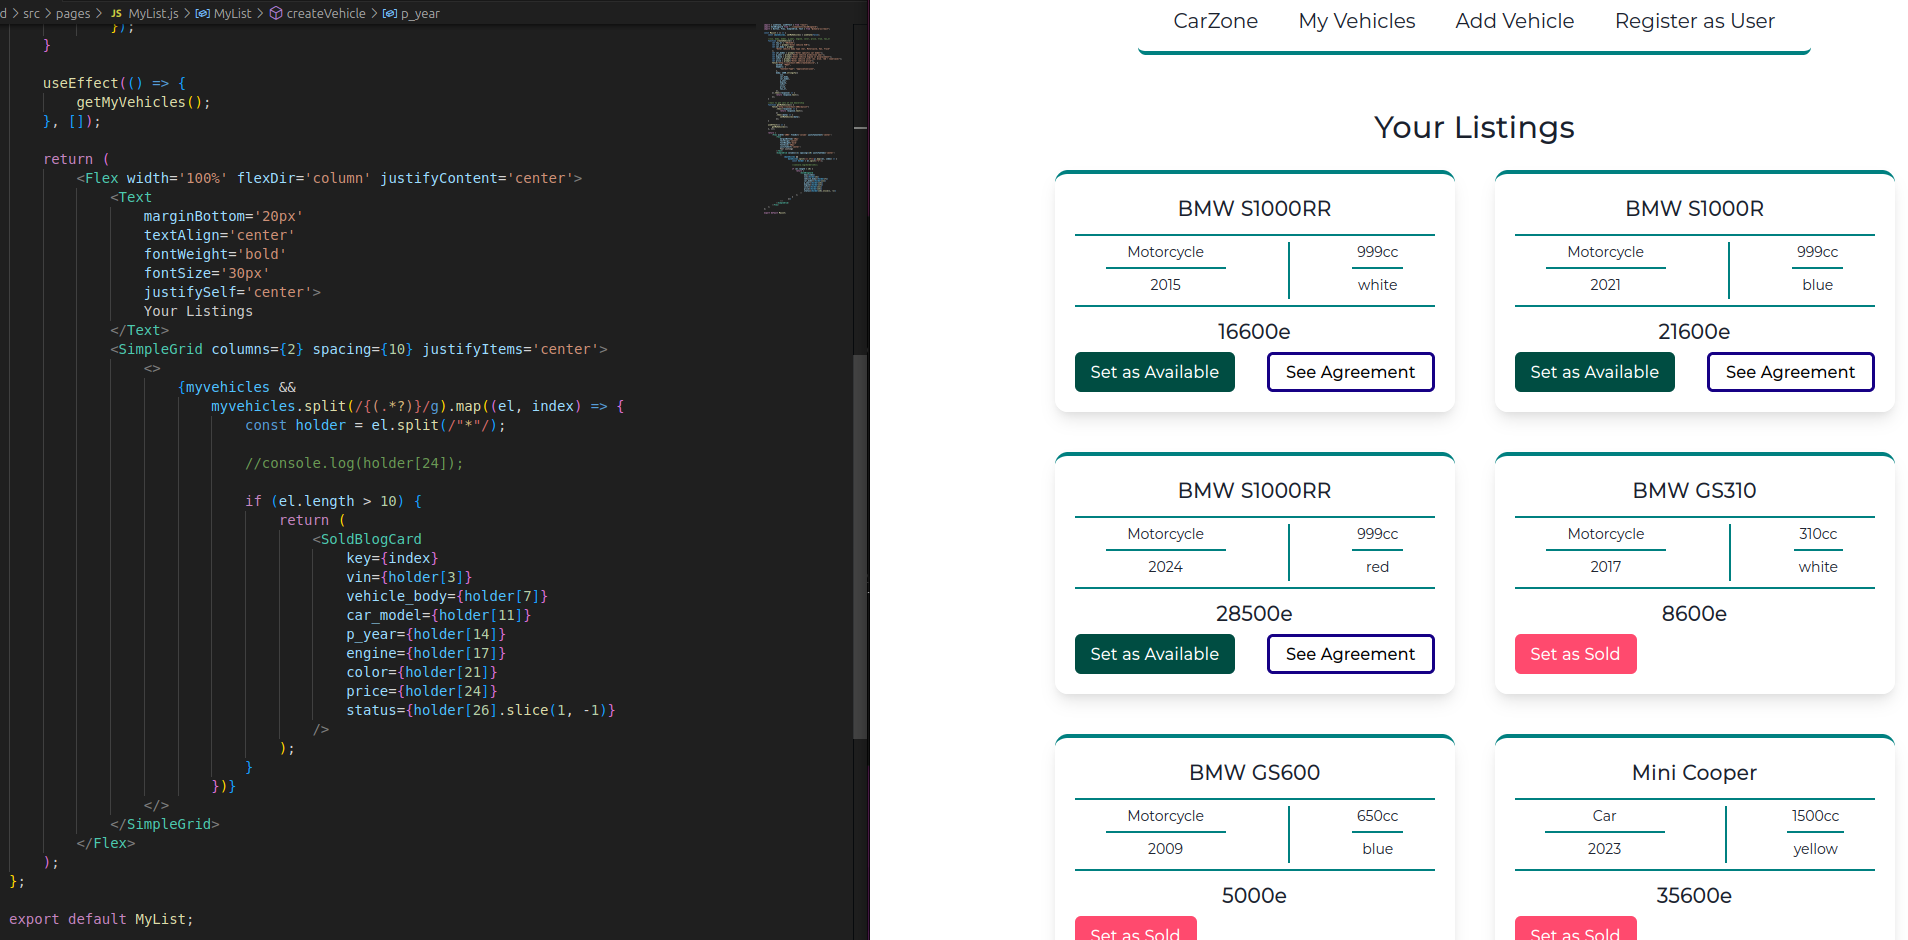
Task: Click Register as User link
Action: point(1694,21)
